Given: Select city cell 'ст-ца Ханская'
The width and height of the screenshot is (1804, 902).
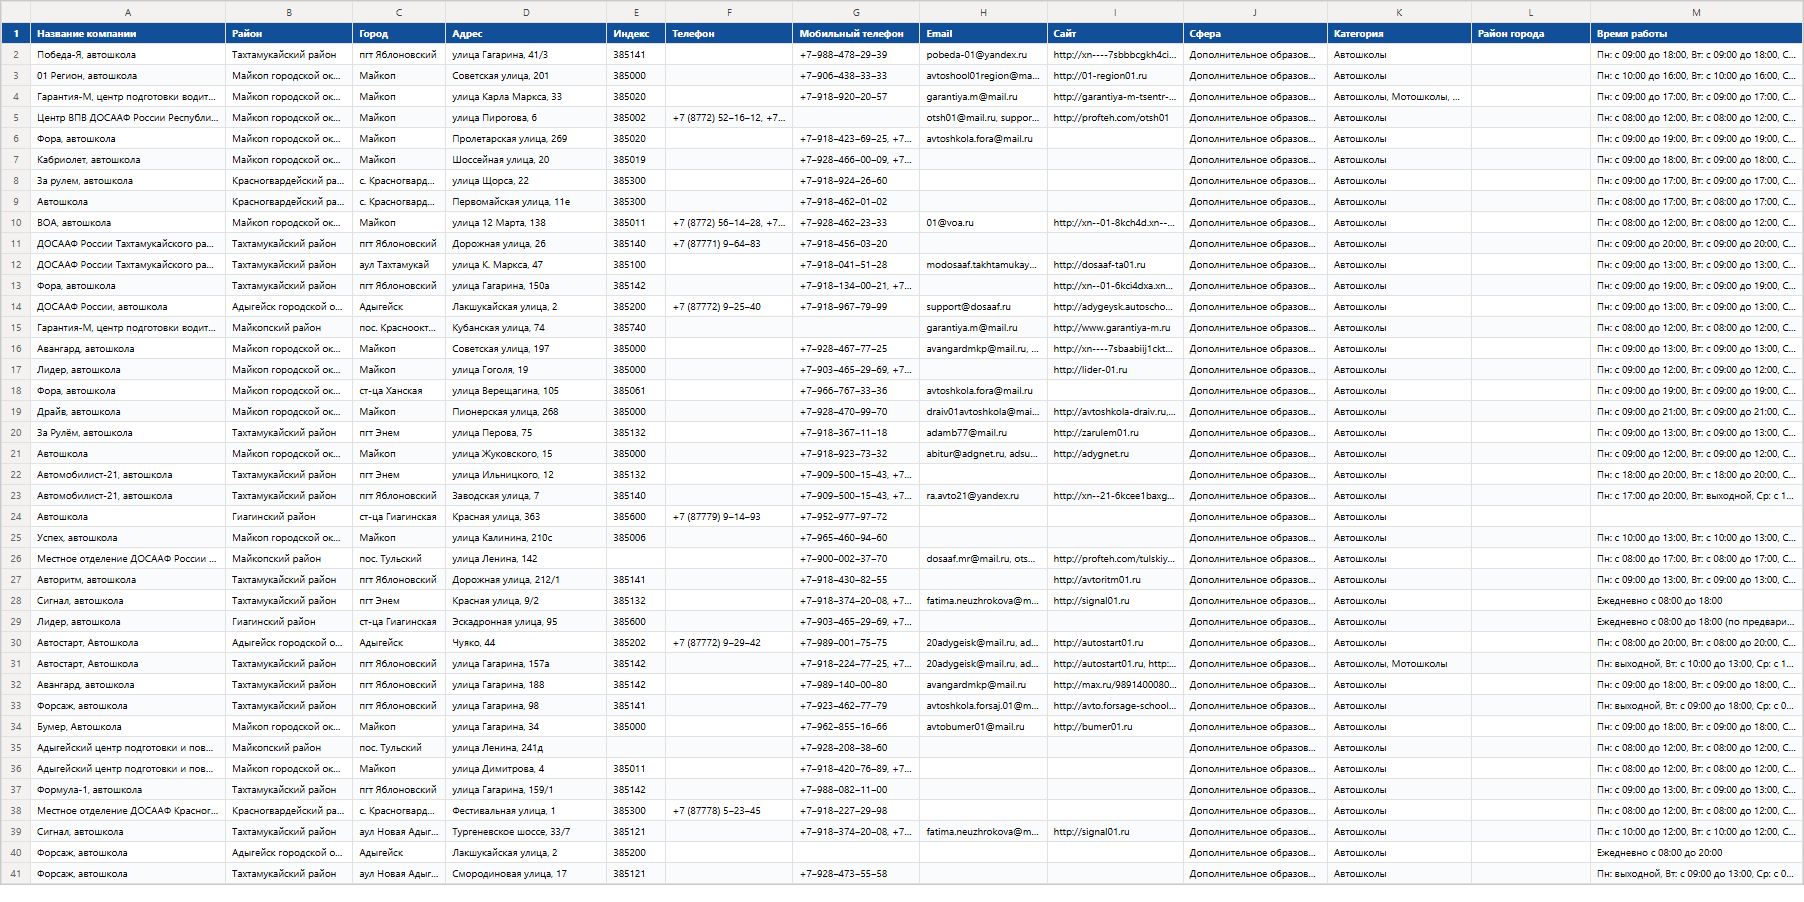Looking at the screenshot, I should pos(399,390).
